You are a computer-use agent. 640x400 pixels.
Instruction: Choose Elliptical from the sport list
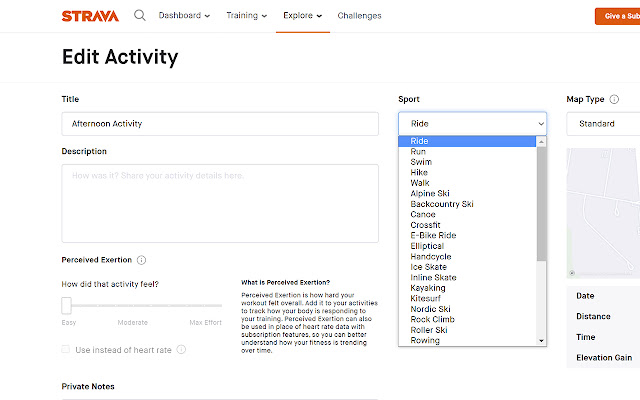click(x=467, y=246)
